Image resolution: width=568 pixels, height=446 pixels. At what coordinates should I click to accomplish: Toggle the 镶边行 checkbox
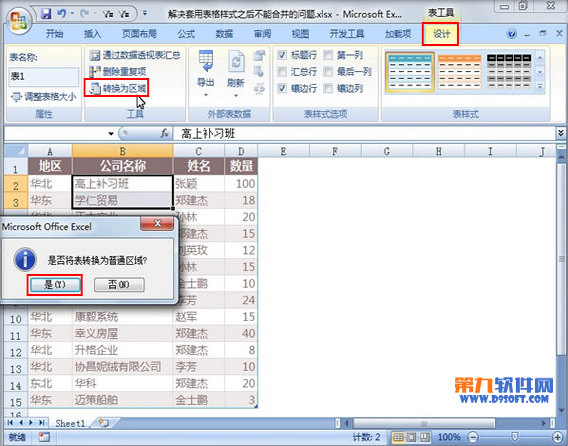(282, 88)
